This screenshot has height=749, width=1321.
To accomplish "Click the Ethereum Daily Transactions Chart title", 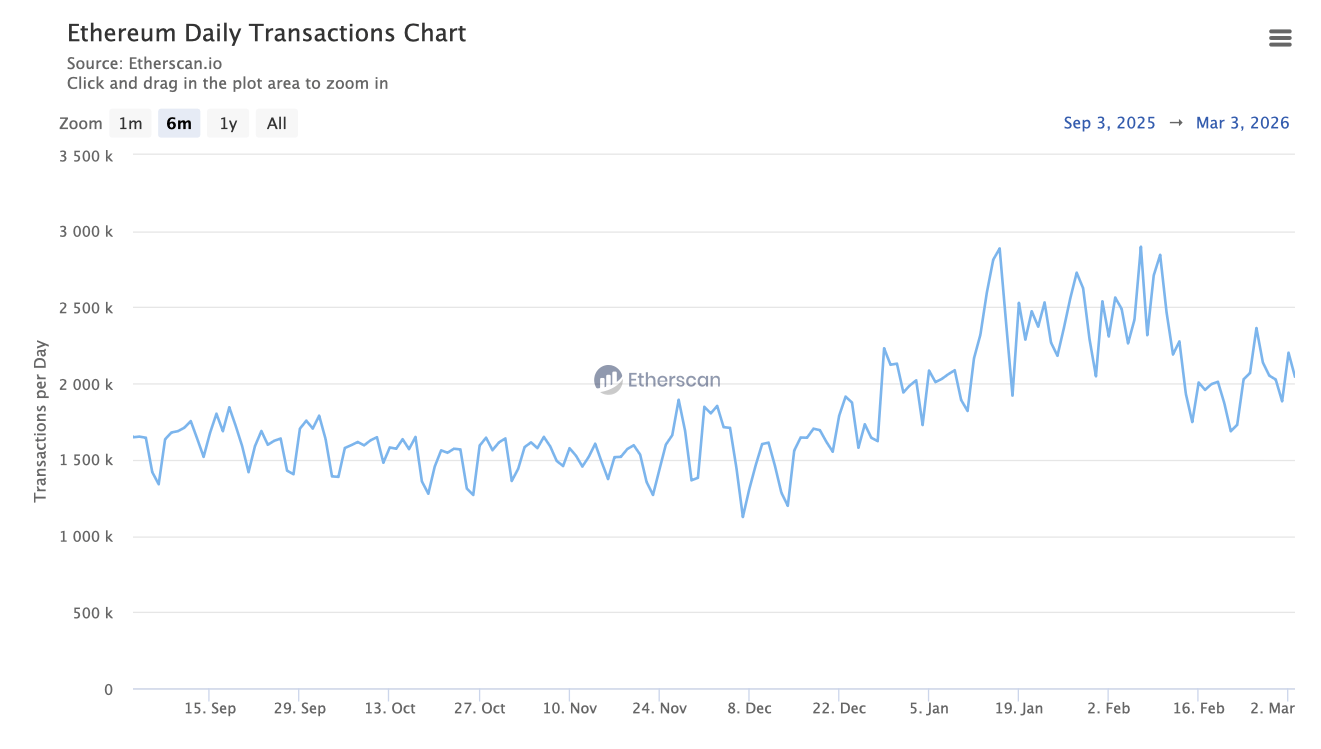I will click(x=266, y=33).
